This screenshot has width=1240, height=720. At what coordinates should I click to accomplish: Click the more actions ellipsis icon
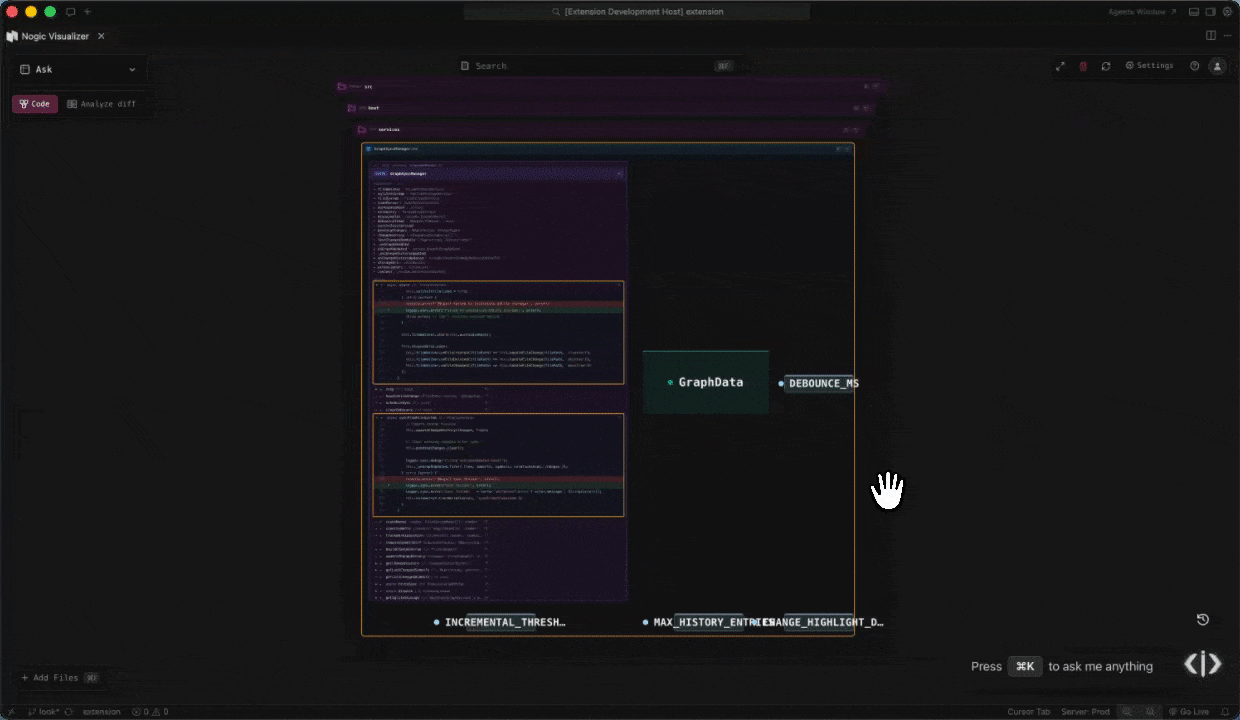(1227, 36)
